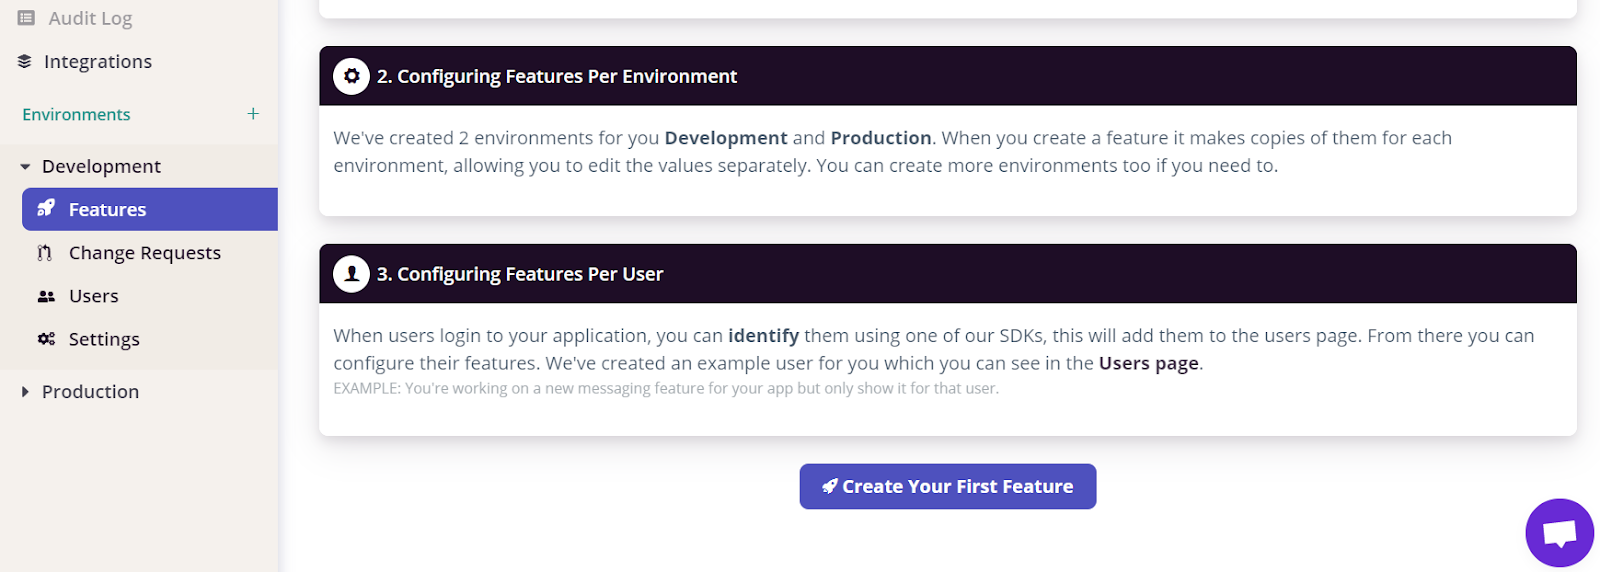Click the gear icon in section 2 header
1600x572 pixels.
coord(351,76)
